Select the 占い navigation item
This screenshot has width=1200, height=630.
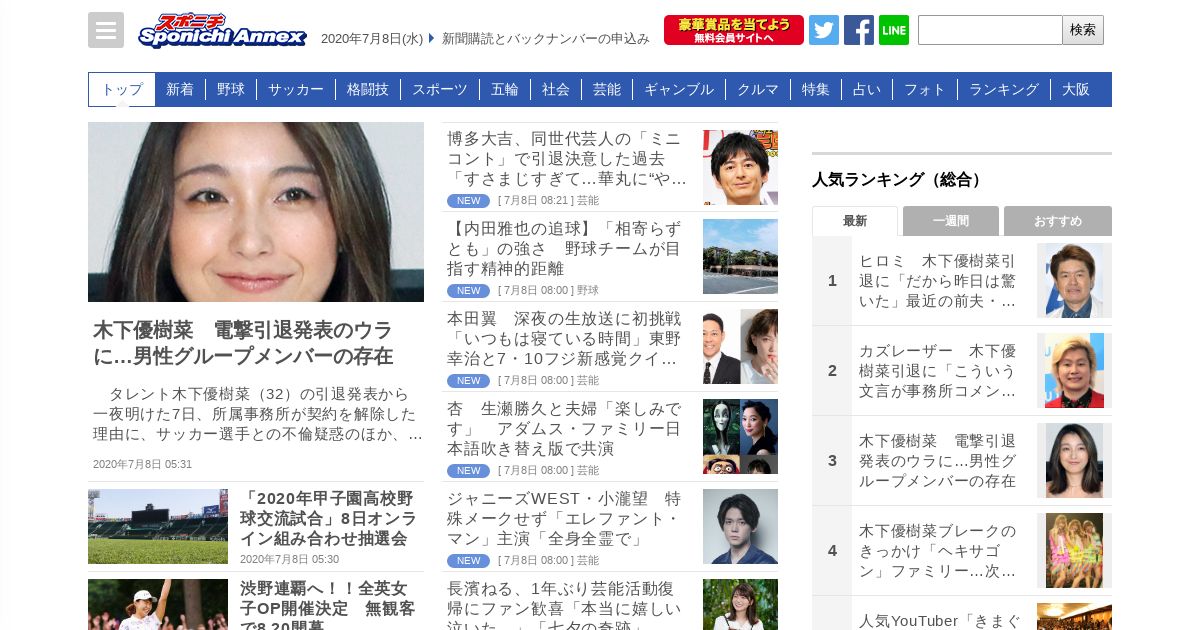867,89
